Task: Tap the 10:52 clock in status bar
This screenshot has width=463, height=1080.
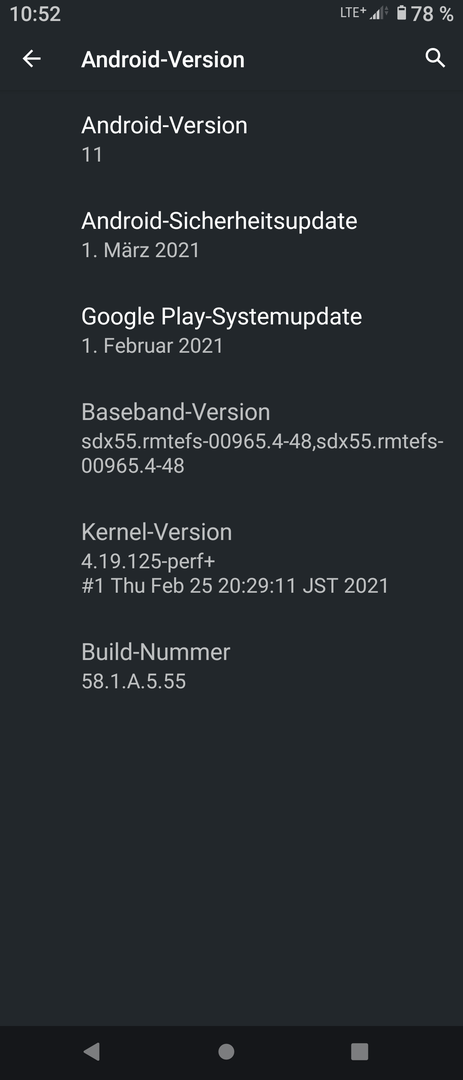Action: pyautogui.click(x=35, y=14)
